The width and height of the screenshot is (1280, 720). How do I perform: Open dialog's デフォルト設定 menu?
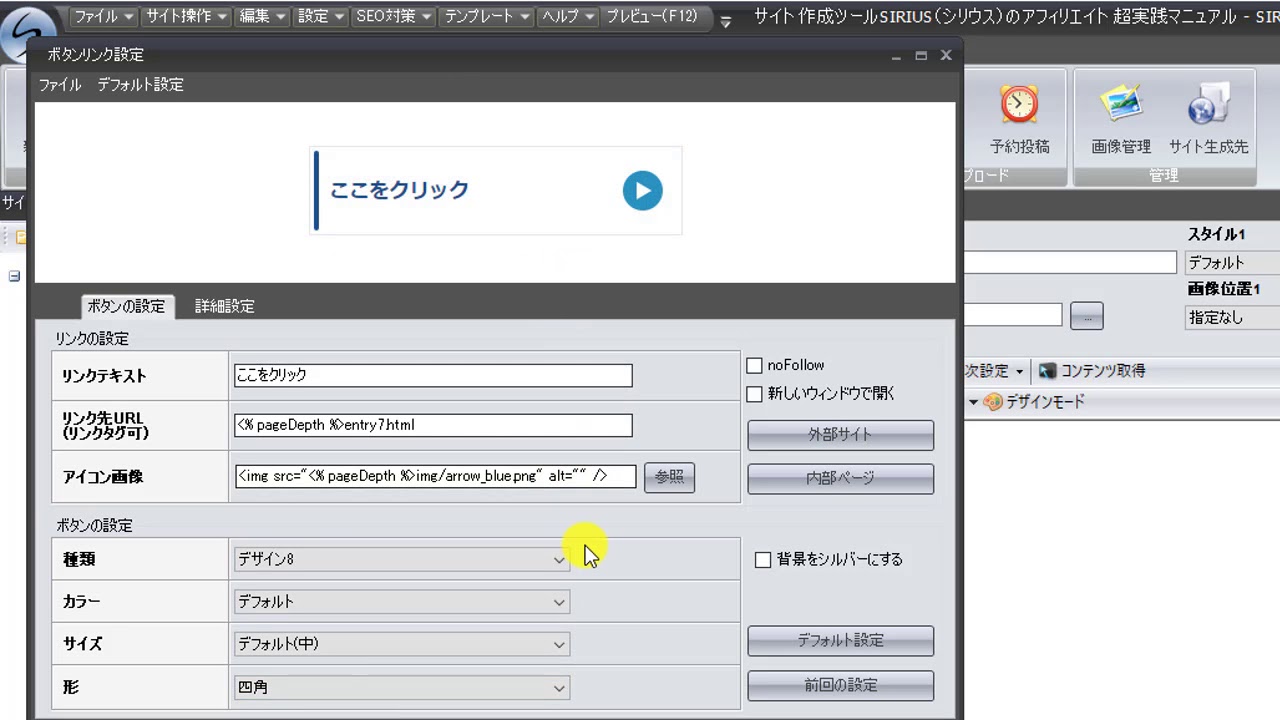point(140,85)
